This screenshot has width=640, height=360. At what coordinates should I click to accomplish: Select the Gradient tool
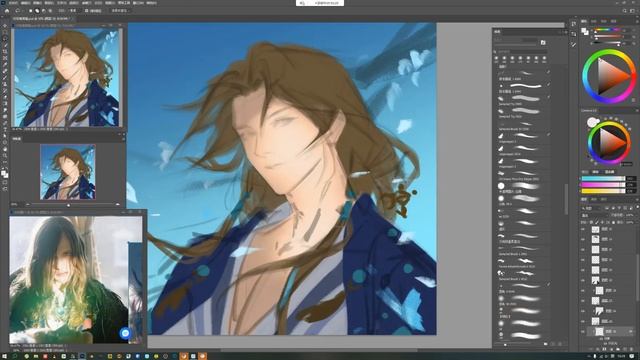(5, 104)
